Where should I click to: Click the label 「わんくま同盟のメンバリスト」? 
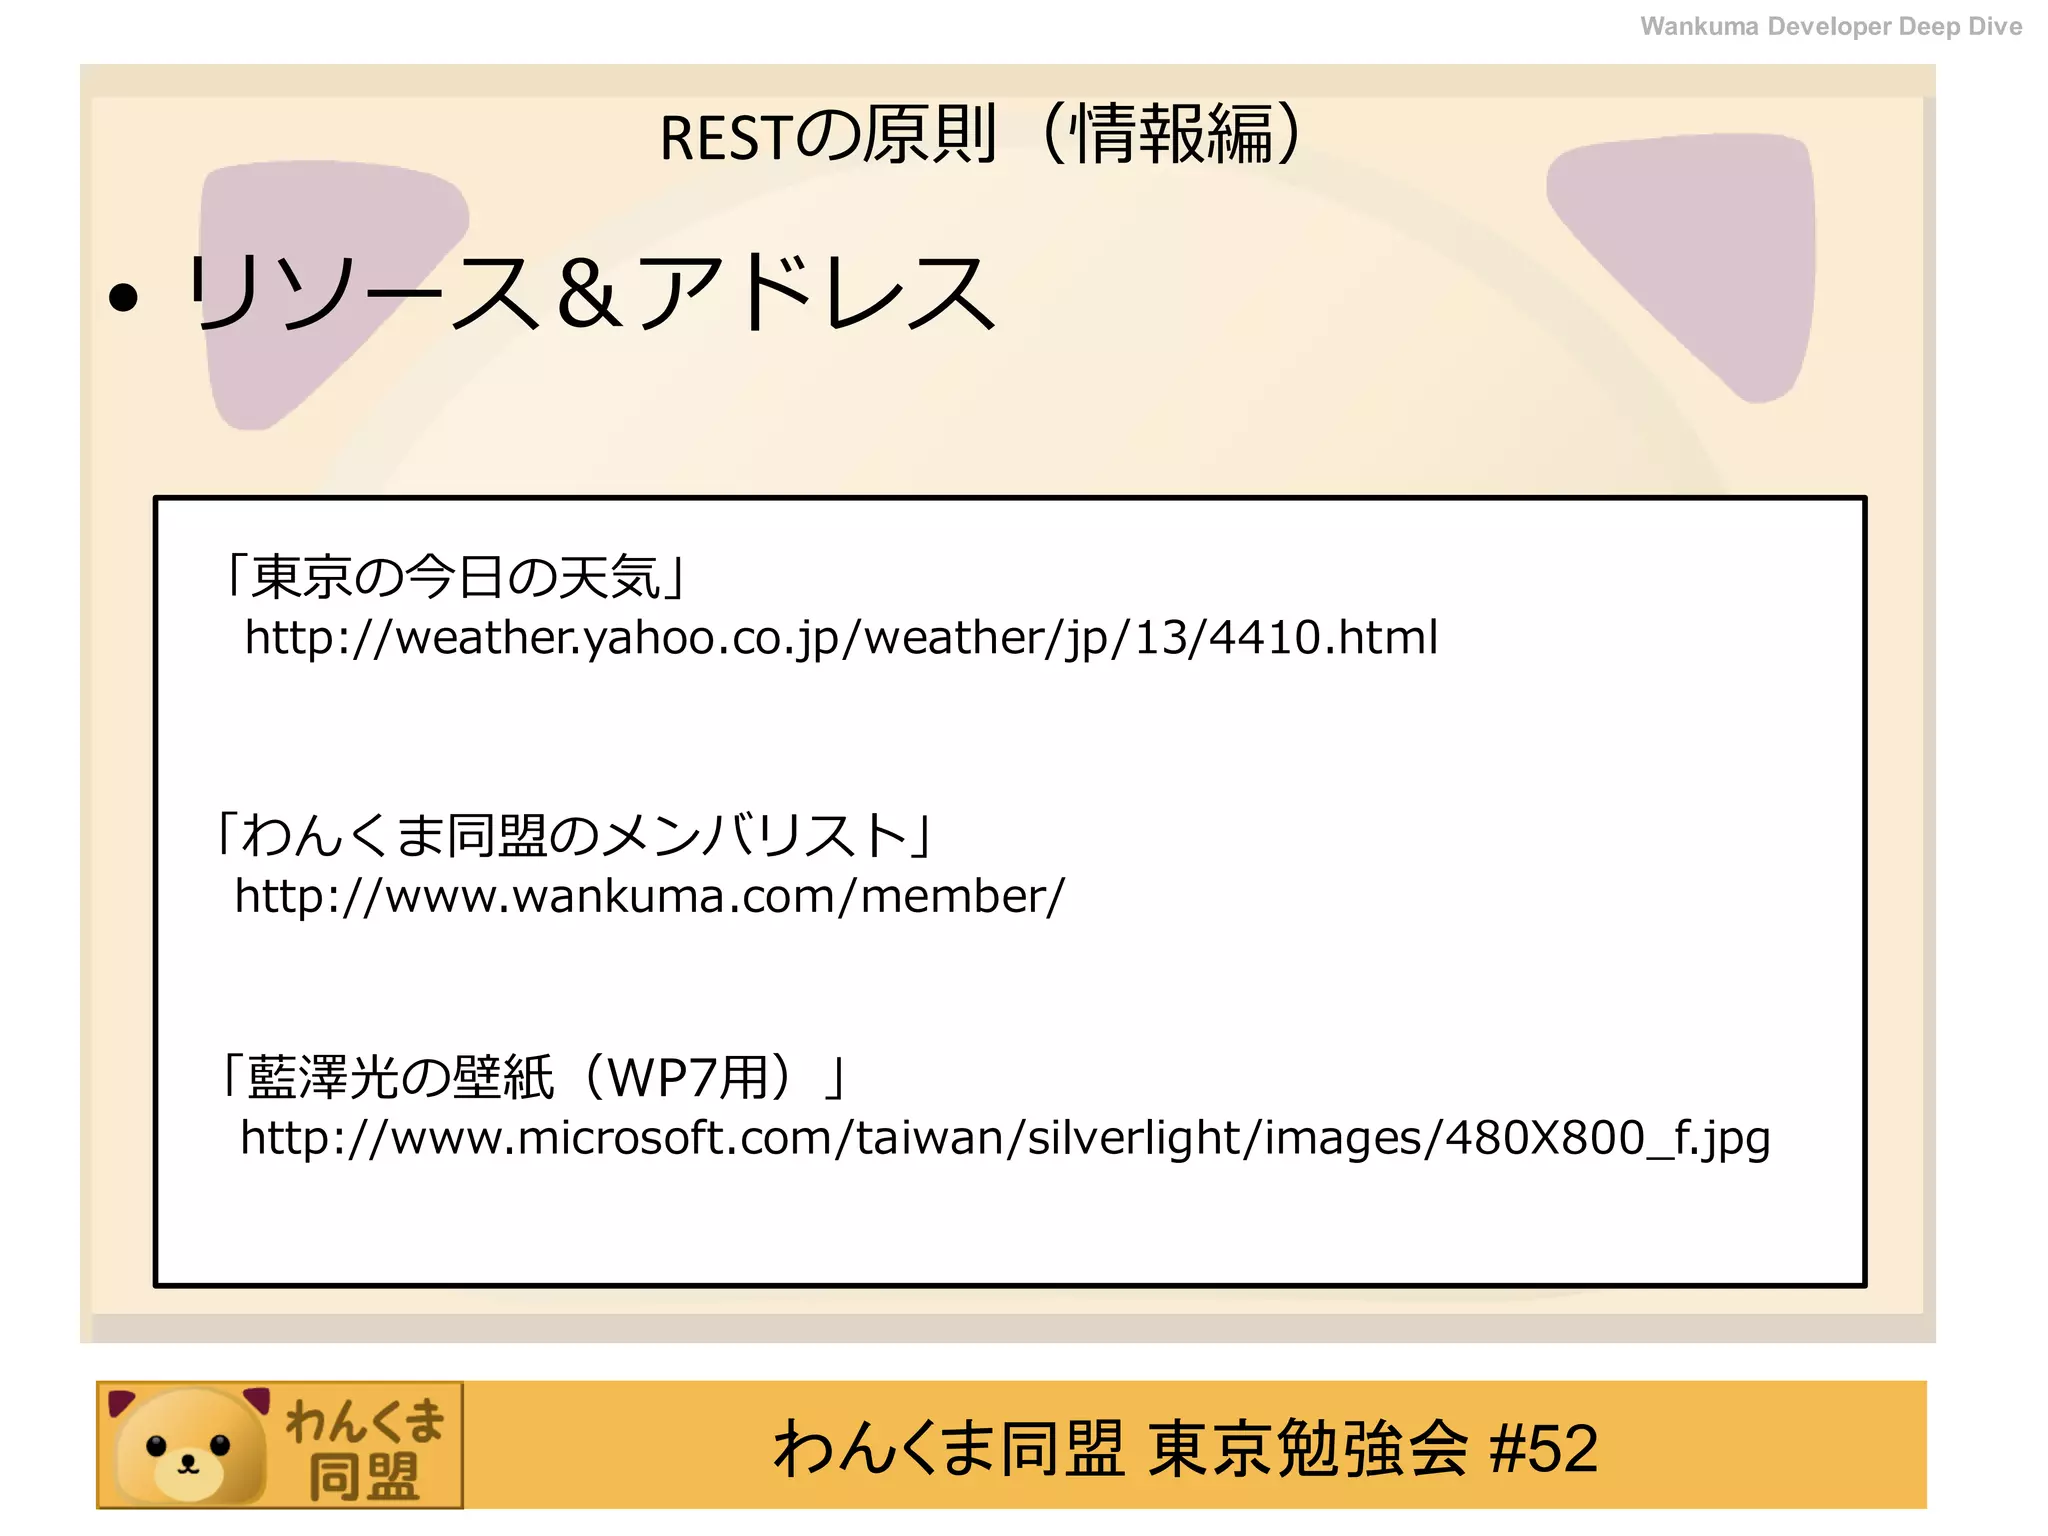[573, 835]
